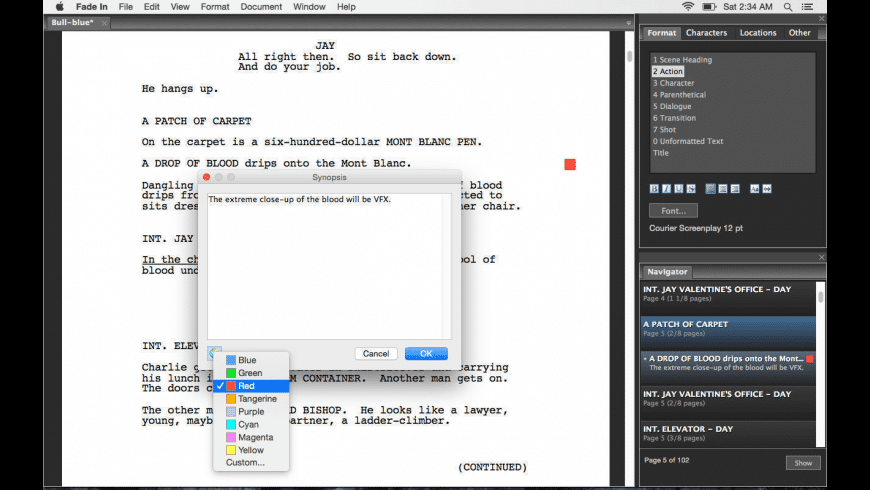Screen dimensions: 870x490
Task: Close the Format panel
Action: (x=822, y=19)
